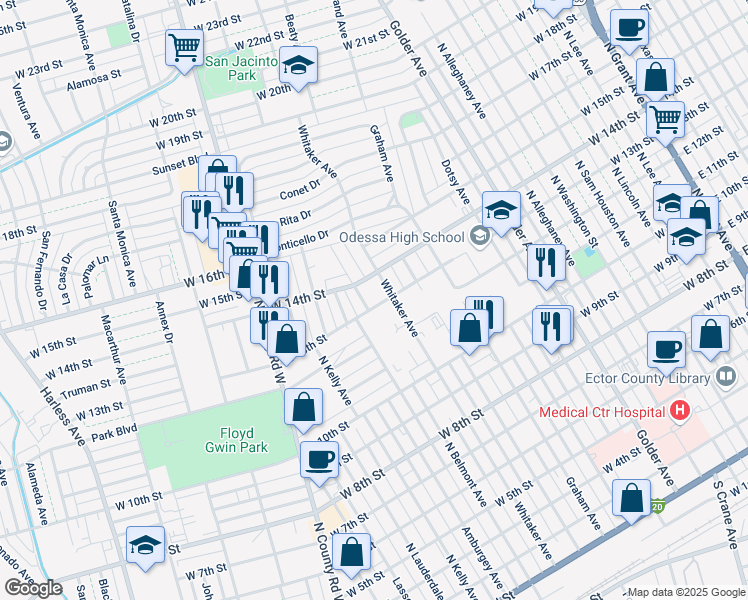Click the Odessa High School place icon
748x600 pixels.
[x=479, y=236]
